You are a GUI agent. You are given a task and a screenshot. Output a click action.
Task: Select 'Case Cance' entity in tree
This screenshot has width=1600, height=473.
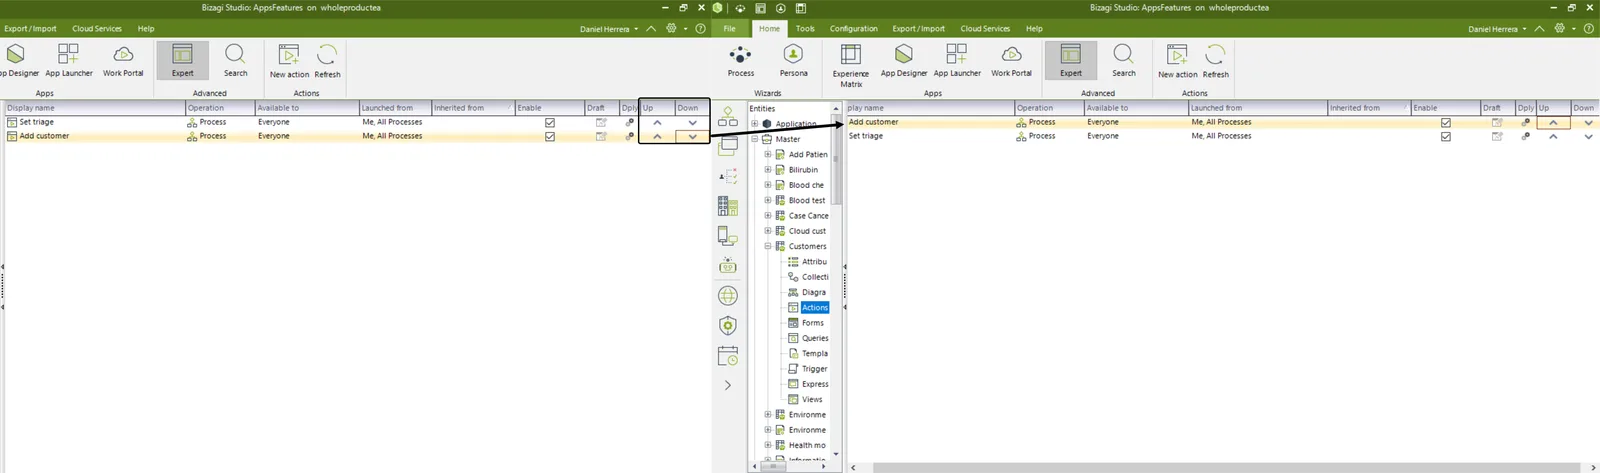coord(808,216)
